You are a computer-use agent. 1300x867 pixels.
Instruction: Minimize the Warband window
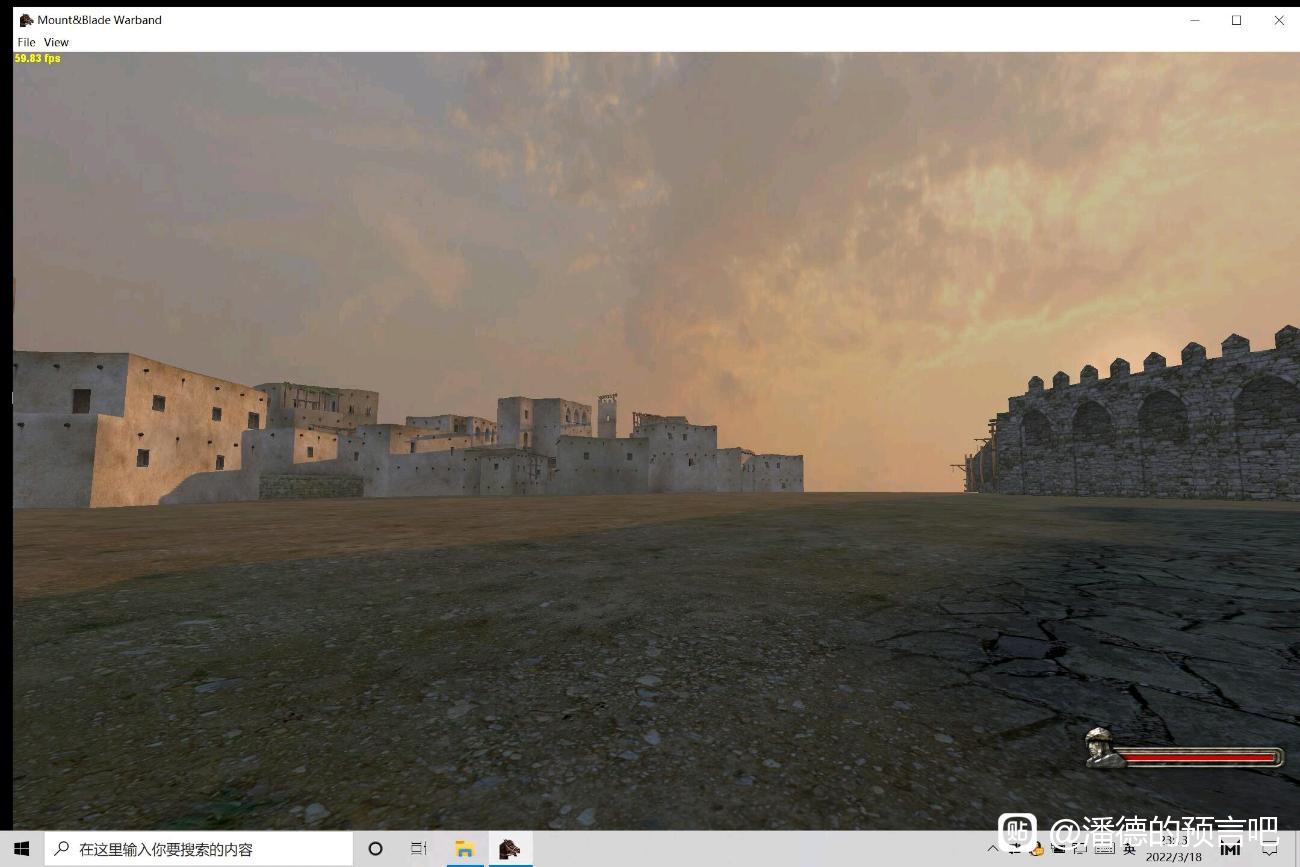point(1194,20)
